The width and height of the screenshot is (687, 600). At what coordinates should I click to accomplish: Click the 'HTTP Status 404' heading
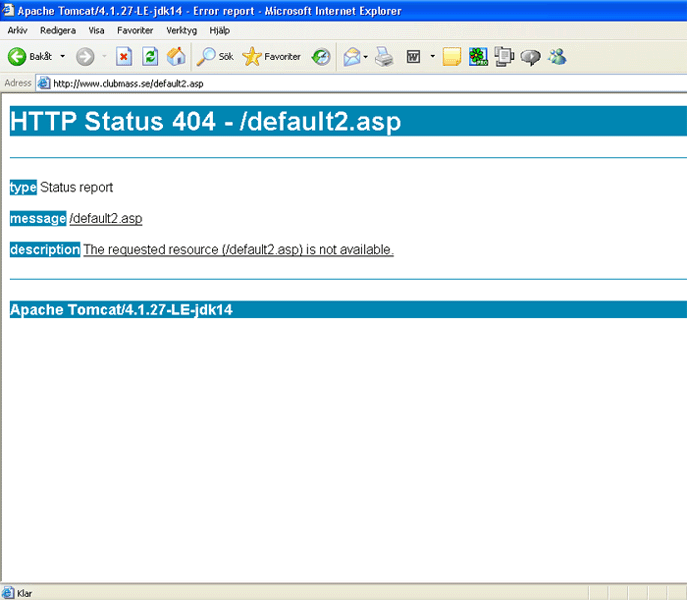click(205, 121)
